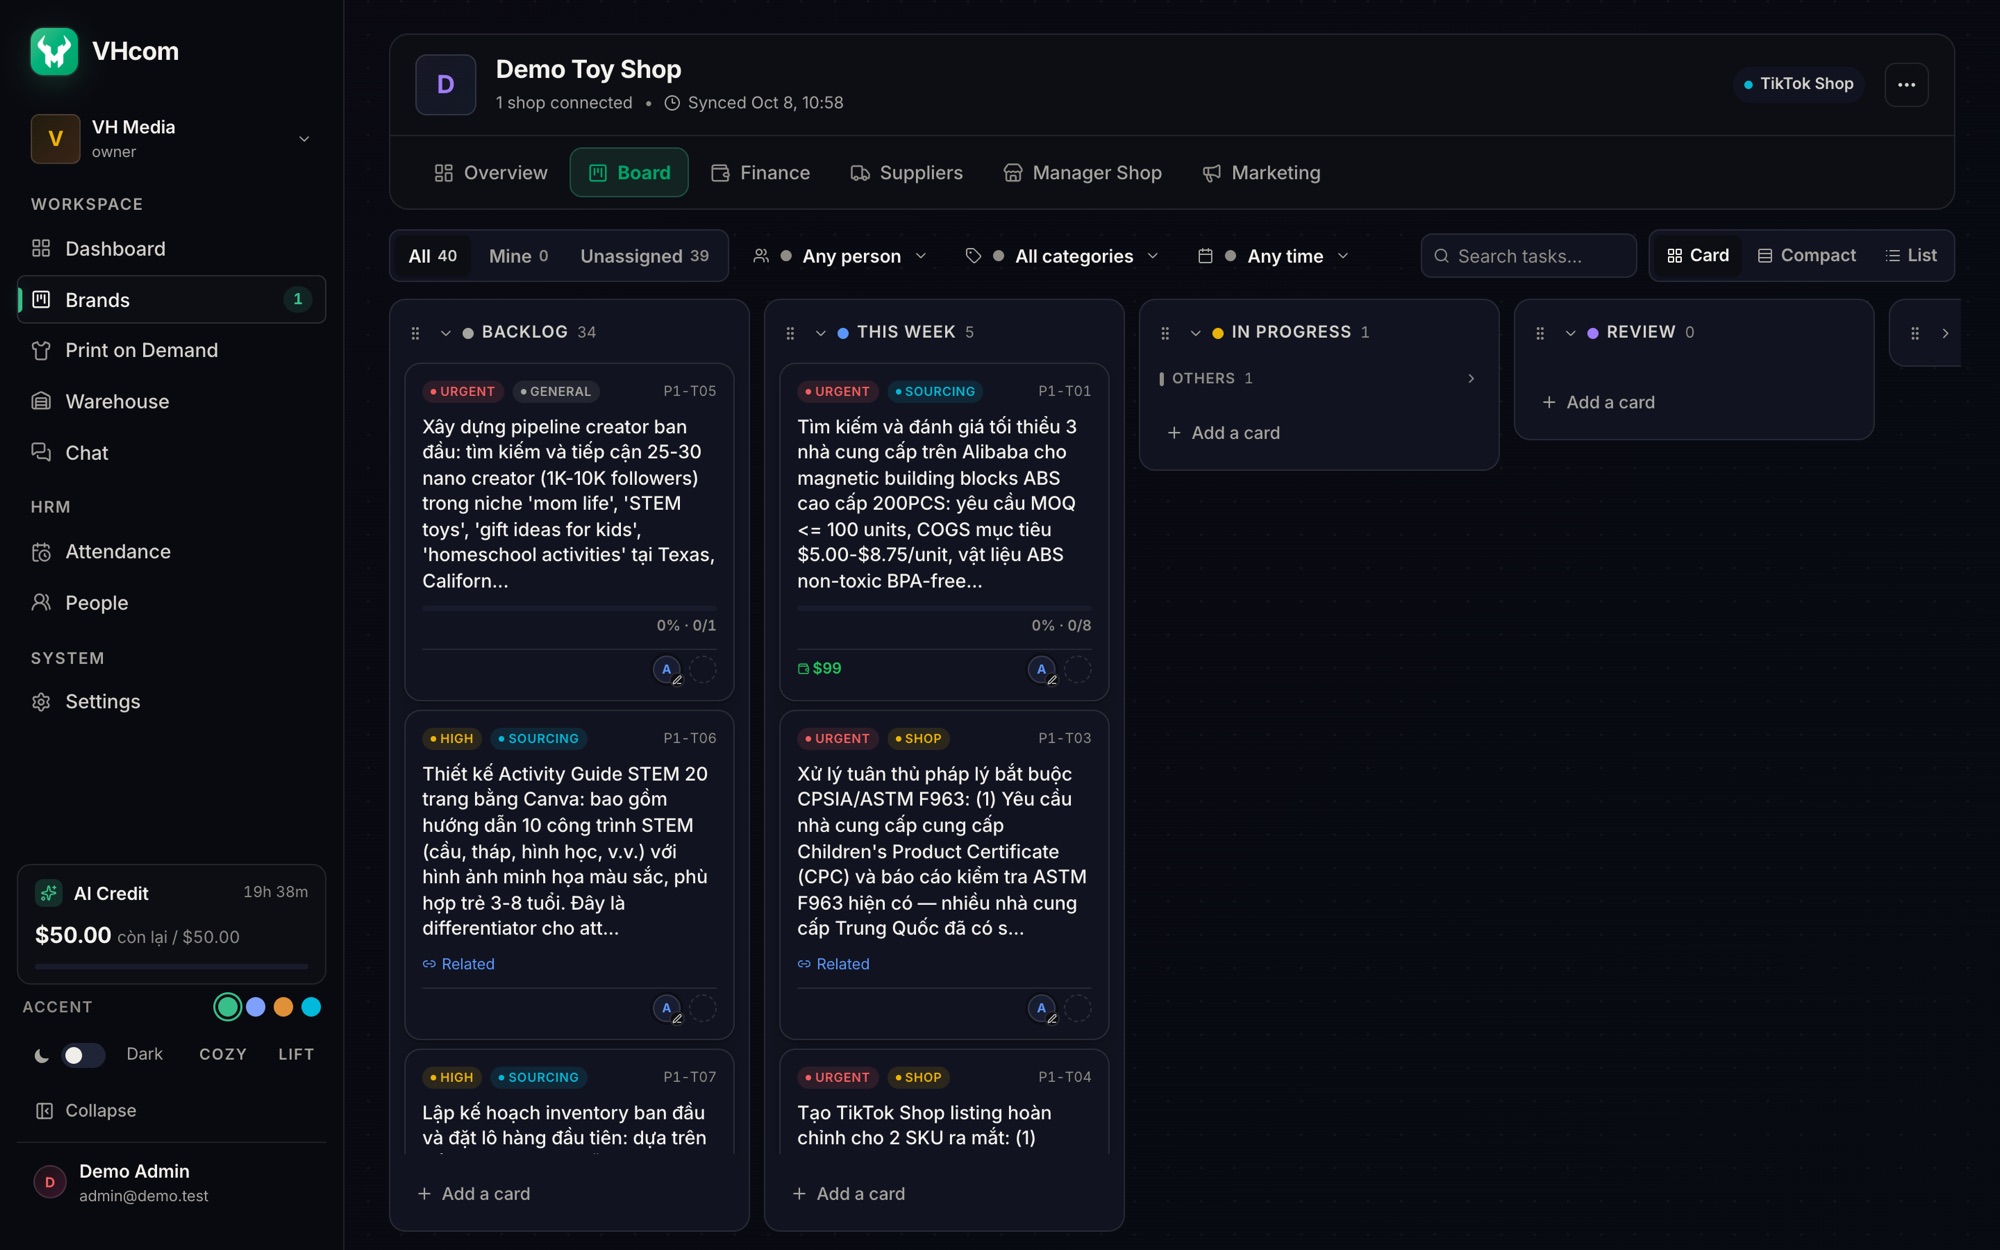Open the Any person filter dropdown
Screen dimensions: 2000x1250
tap(840, 256)
